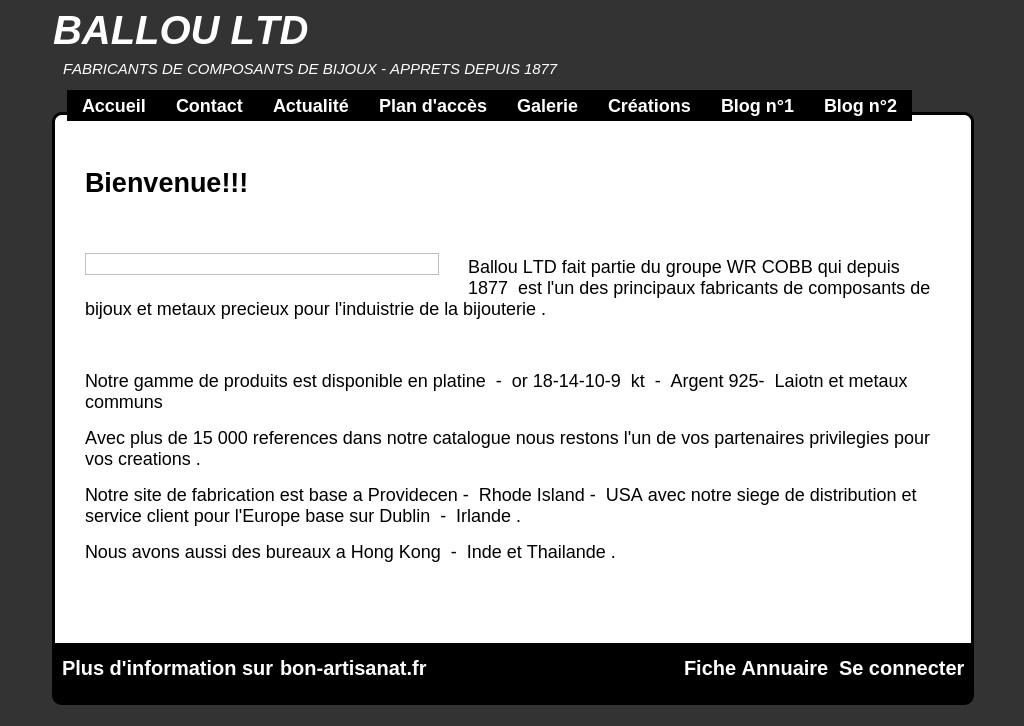The width and height of the screenshot is (1024, 726).
Task: Click the paragraph starting 'Notre gamme de produits'
Action: 496,391
